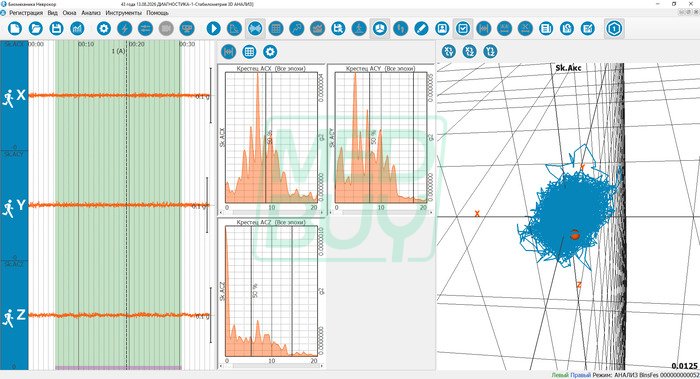Open the table grid icon in main toolbar
The image size is (700, 379).
click(276, 29)
